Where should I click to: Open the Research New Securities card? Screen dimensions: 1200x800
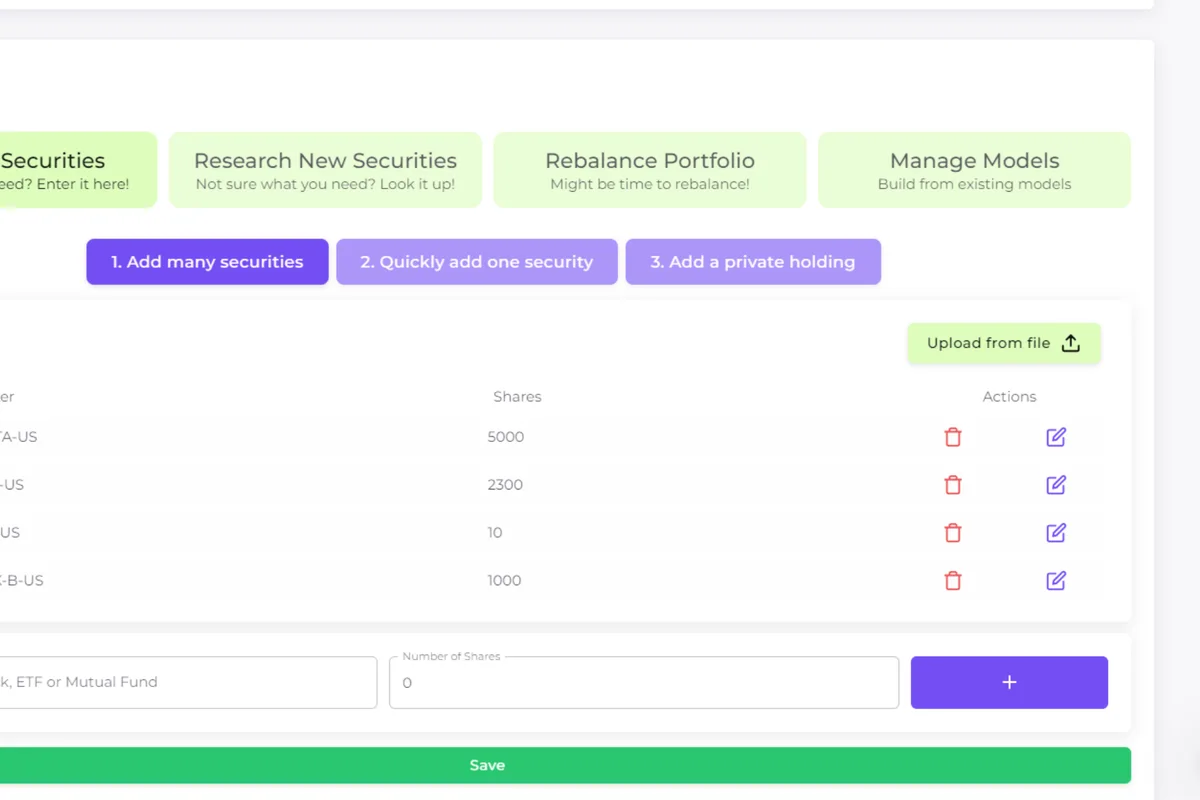tap(325, 170)
